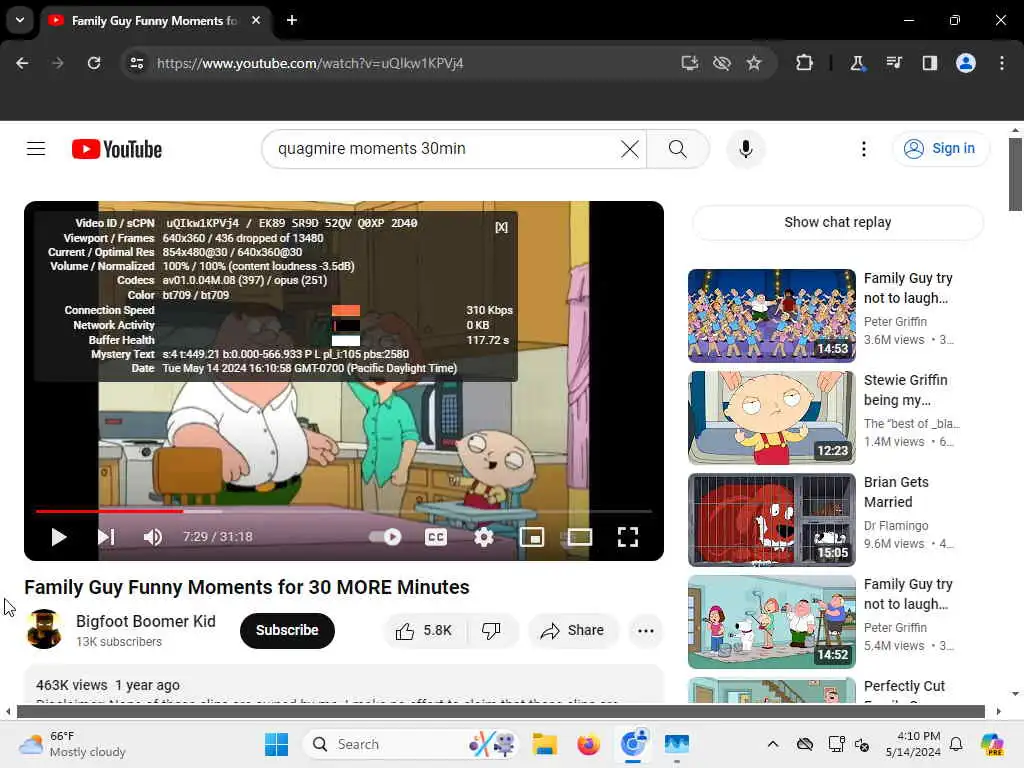Sign in to YouTube
Image resolution: width=1024 pixels, height=768 pixels.
940,149
